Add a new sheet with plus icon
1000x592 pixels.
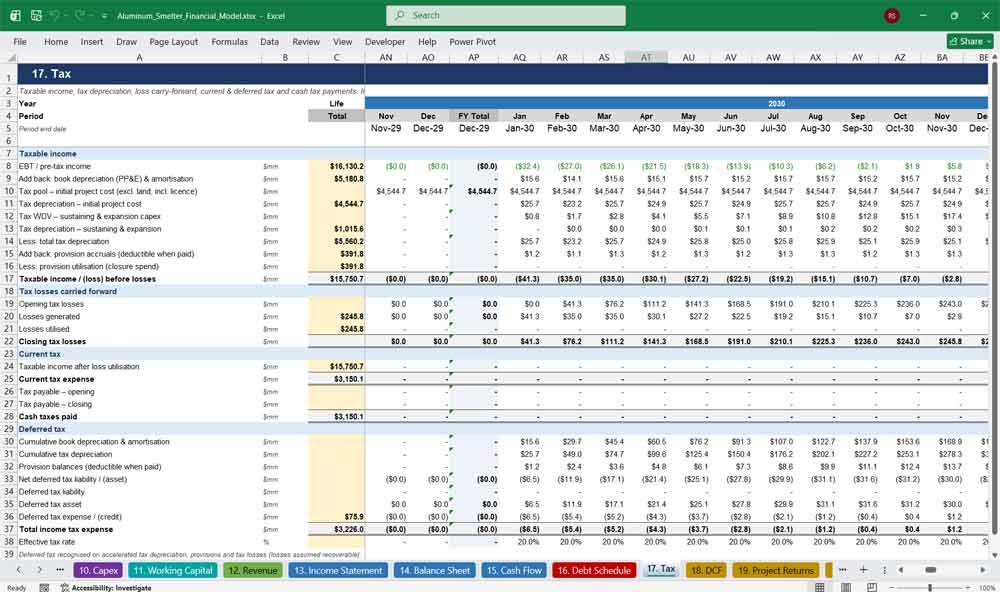tap(863, 570)
